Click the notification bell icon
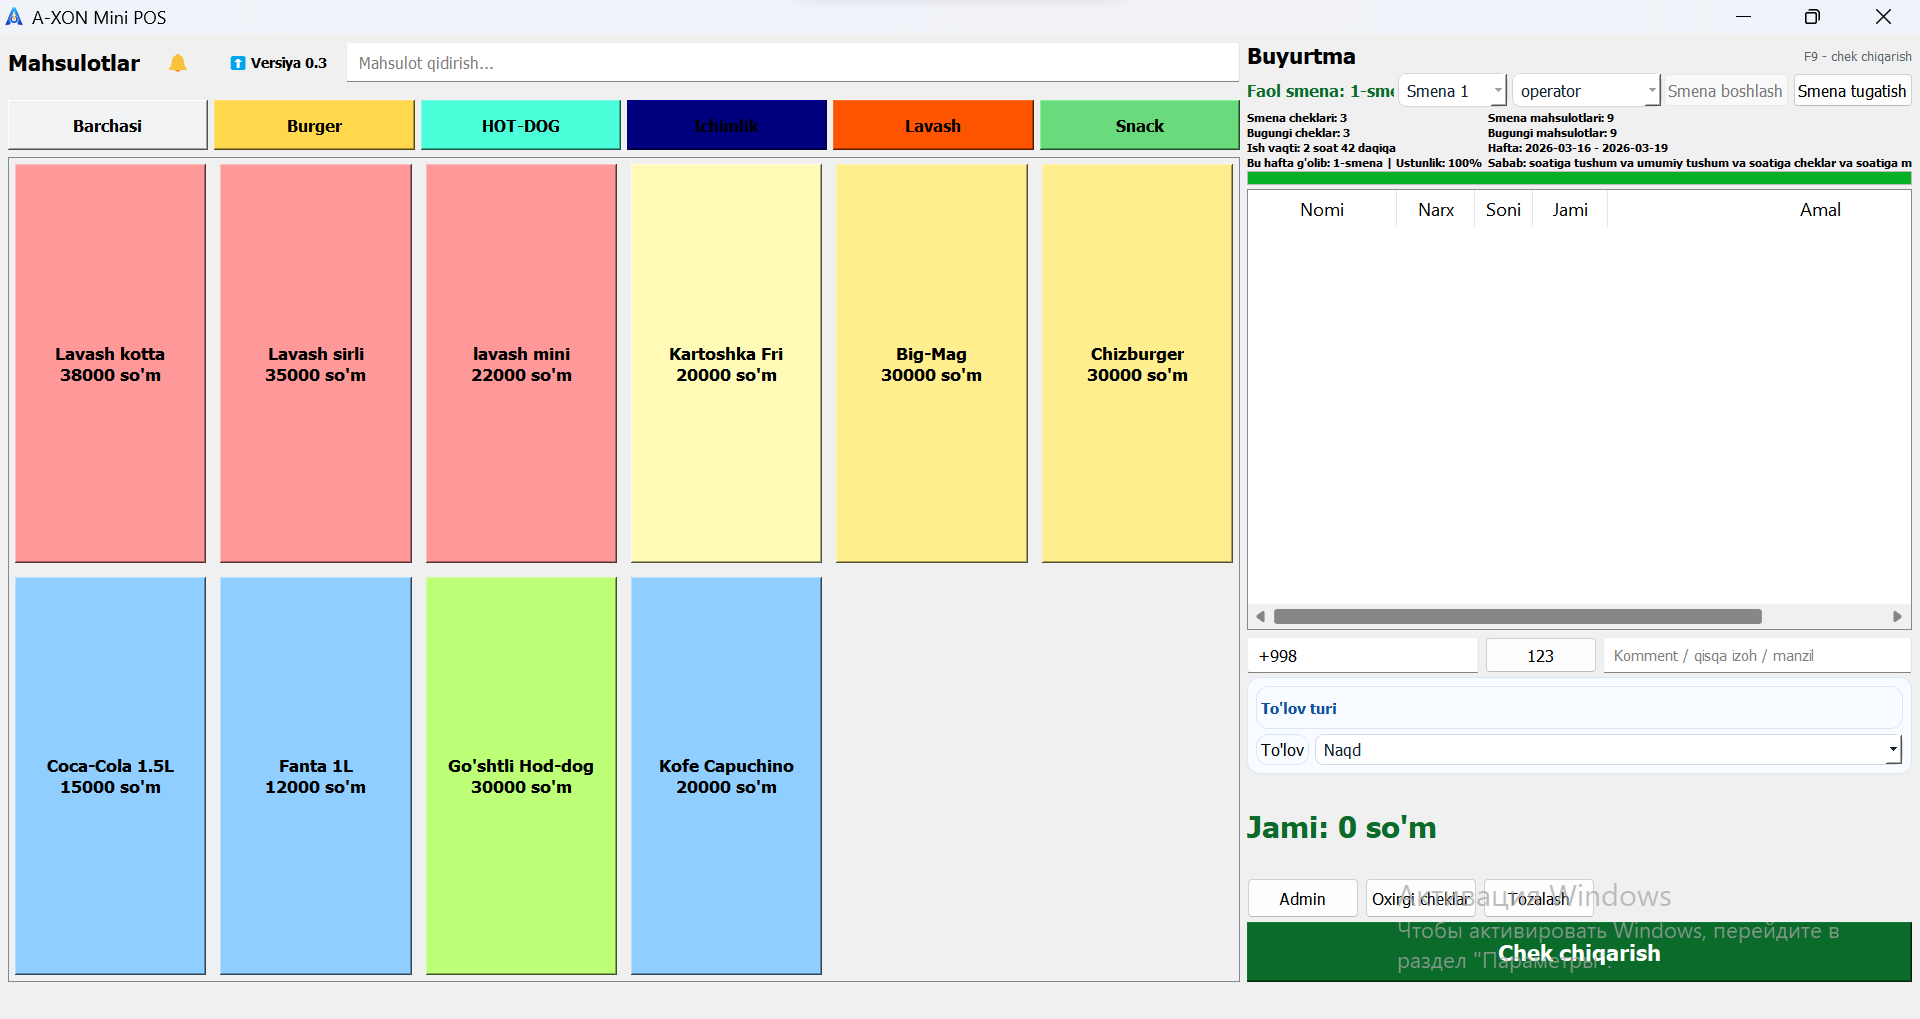1920x1019 pixels. click(x=178, y=63)
